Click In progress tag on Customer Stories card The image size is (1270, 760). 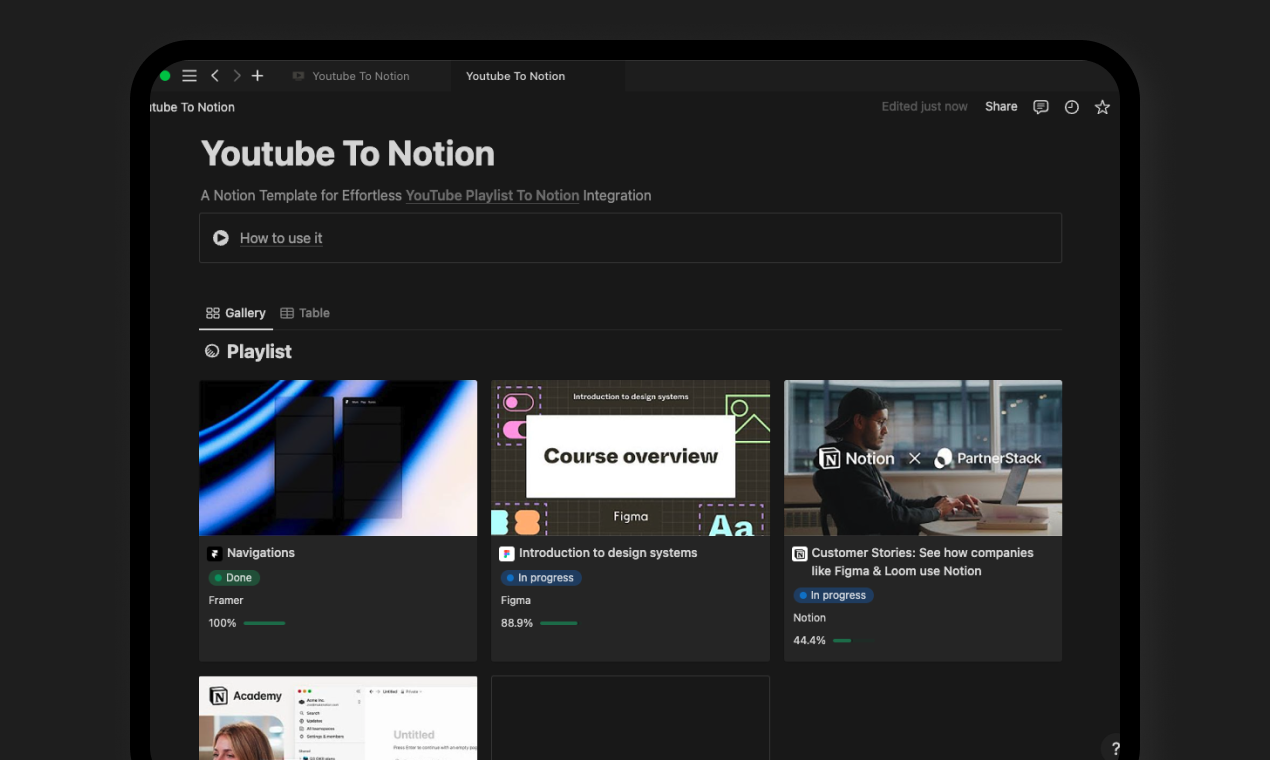(833, 595)
